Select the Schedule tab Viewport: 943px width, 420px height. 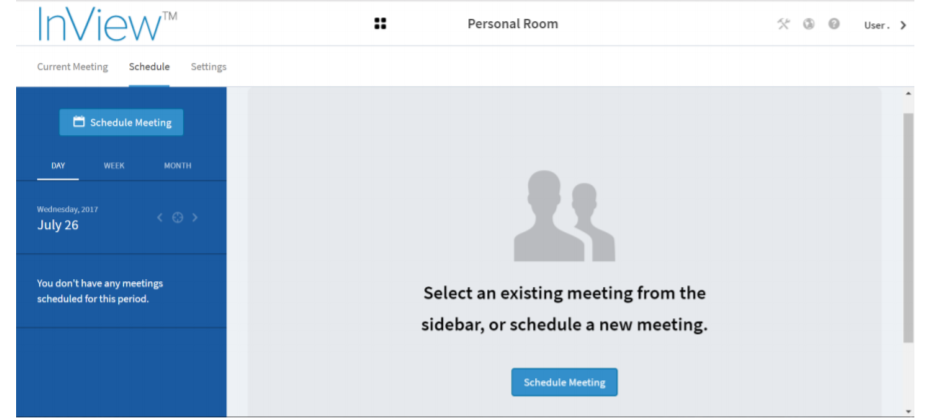pos(149,67)
